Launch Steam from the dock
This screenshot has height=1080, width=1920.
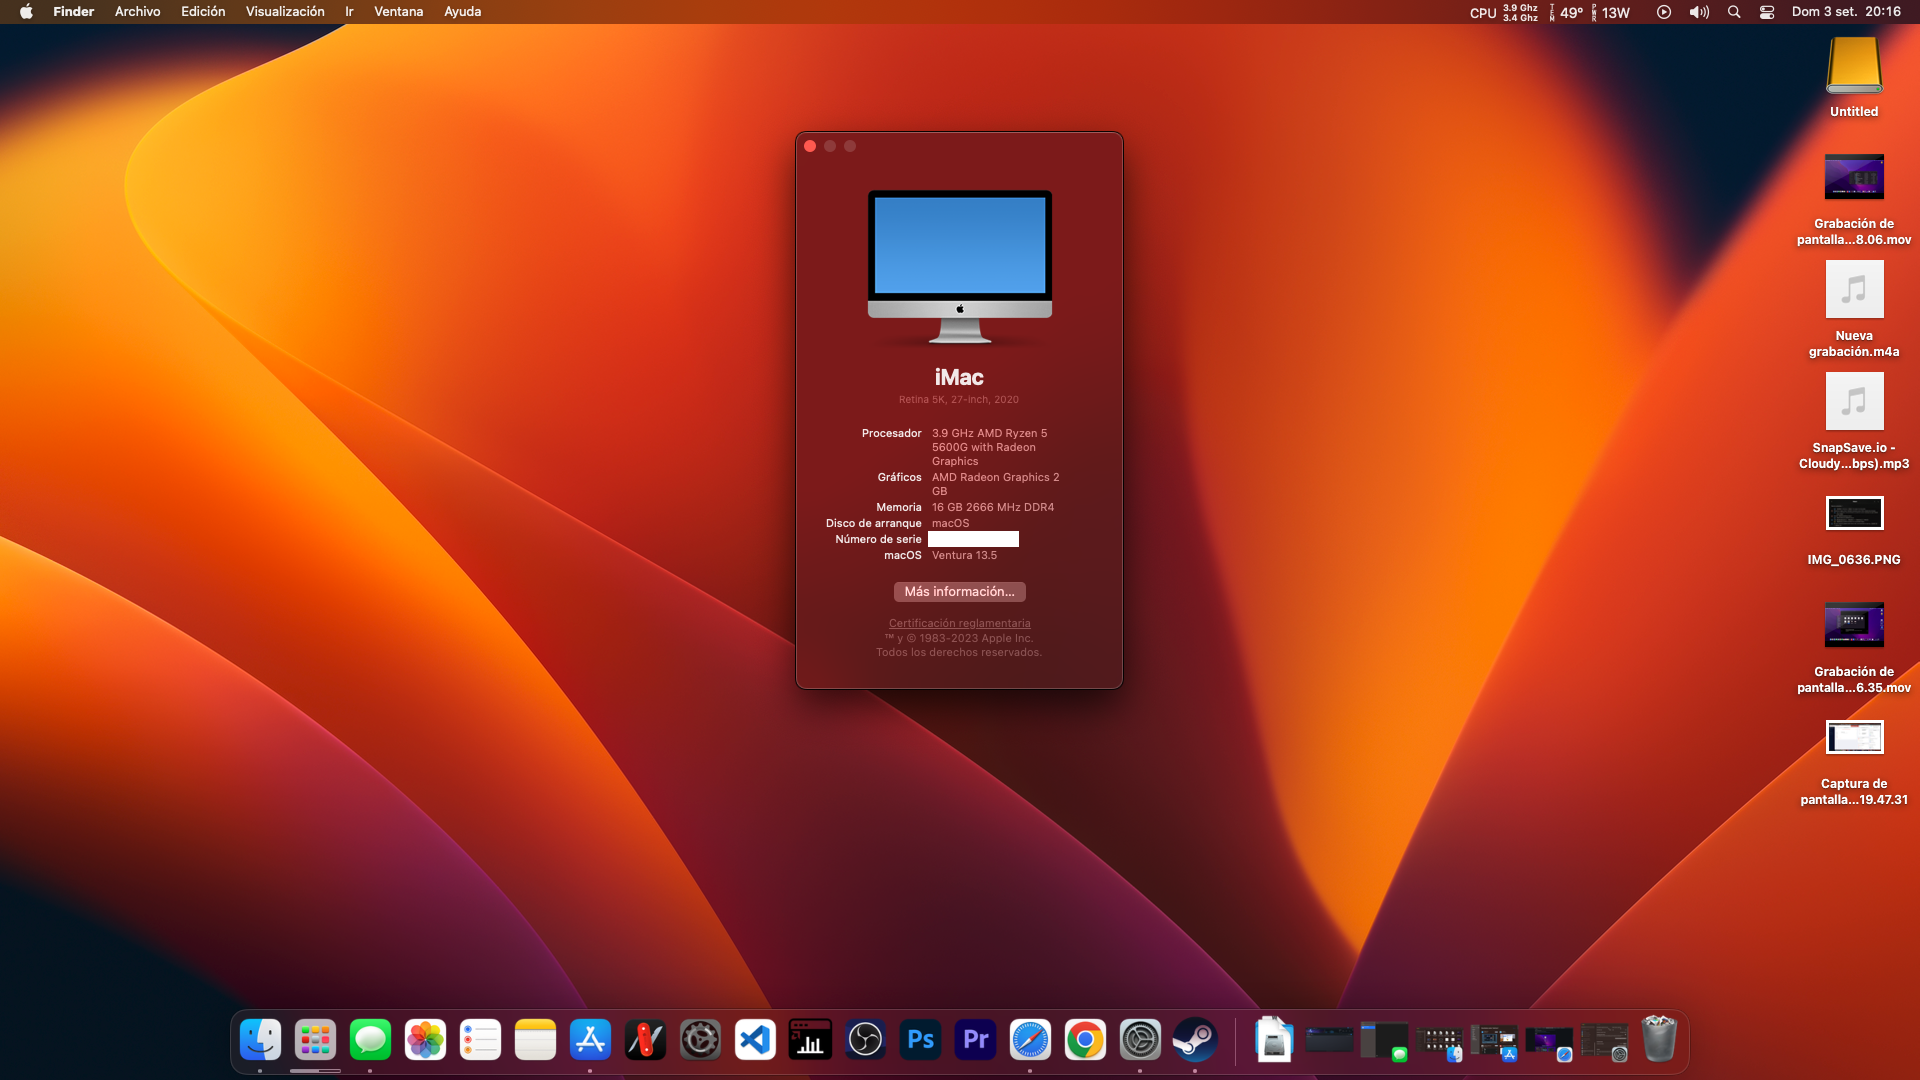1195,1040
